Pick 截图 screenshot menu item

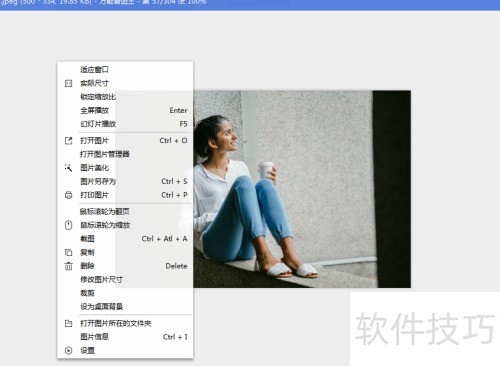click(125, 239)
